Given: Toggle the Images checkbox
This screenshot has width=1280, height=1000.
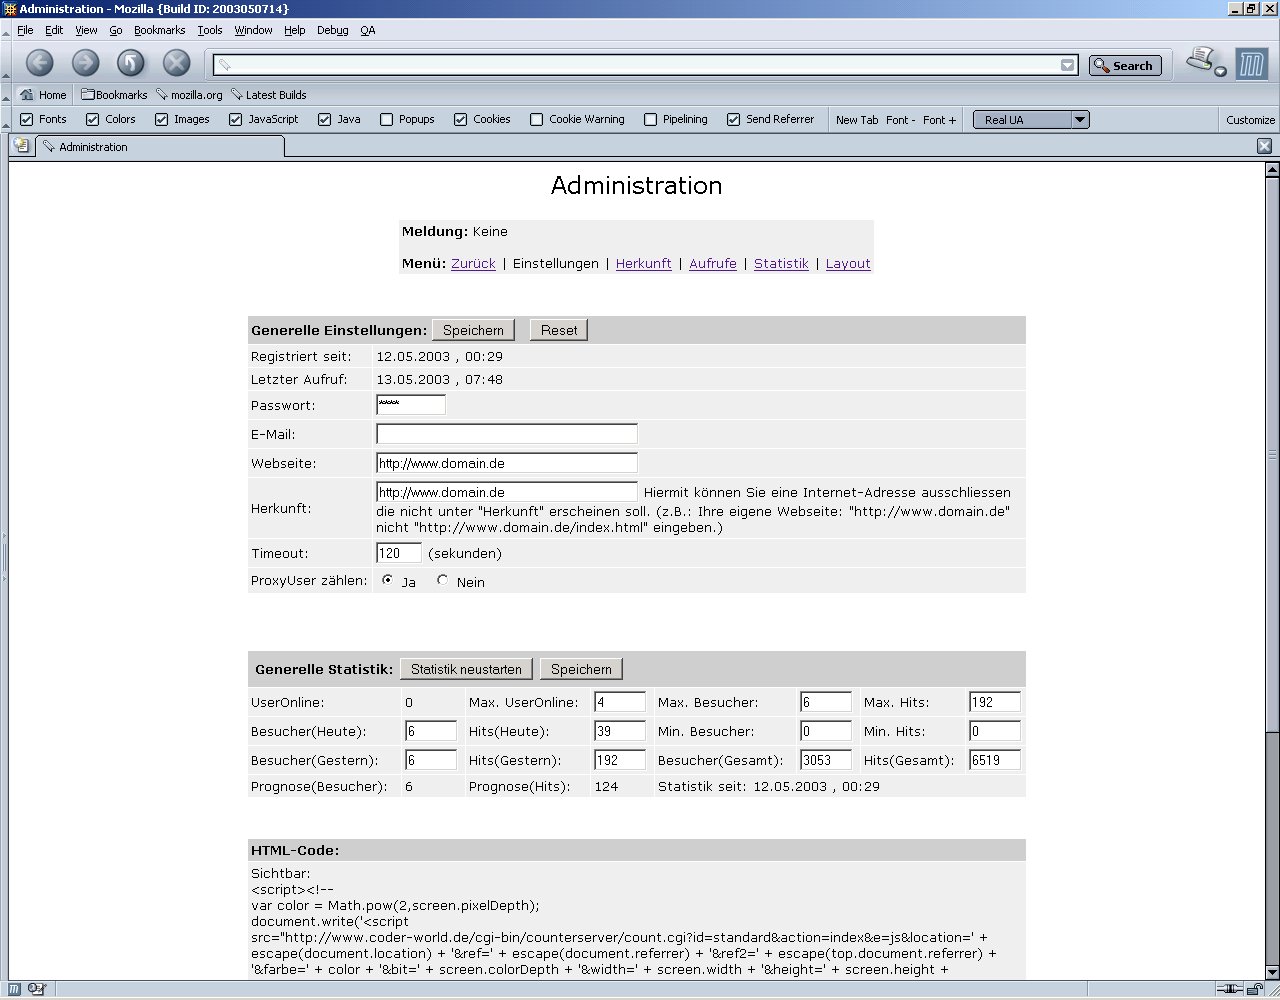Looking at the screenshot, I should pyautogui.click(x=162, y=119).
